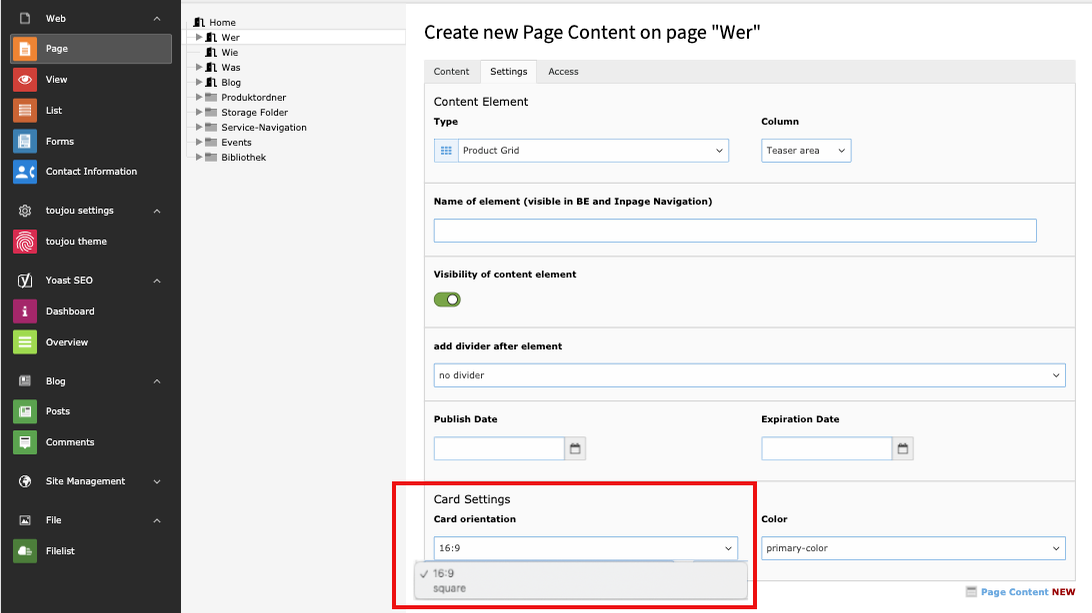Open Publish Date calendar picker
The image size is (1092, 613).
(575, 449)
